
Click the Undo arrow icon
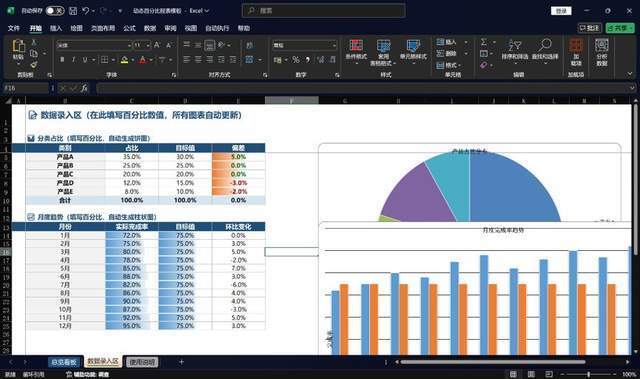(x=86, y=11)
